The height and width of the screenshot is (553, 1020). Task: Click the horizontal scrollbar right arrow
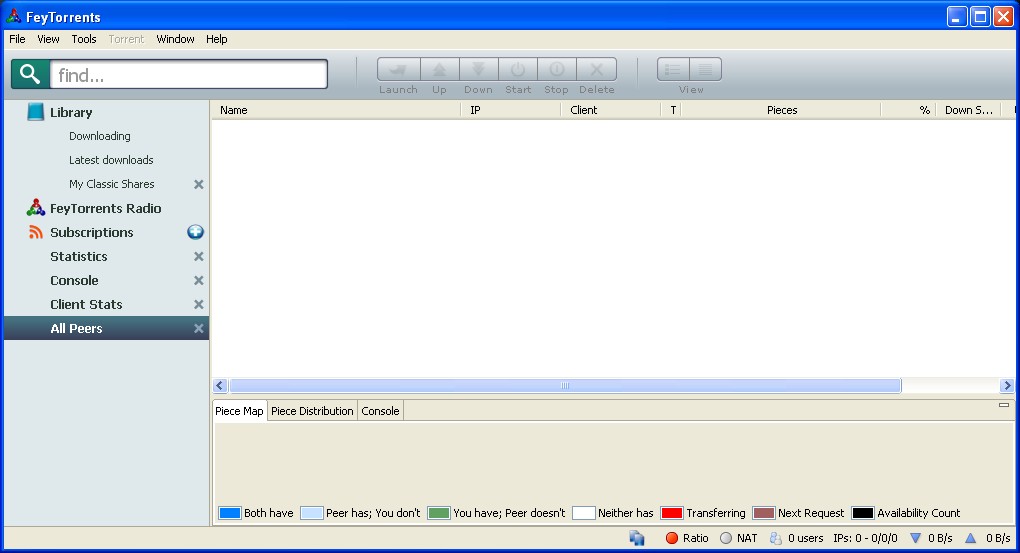1007,386
